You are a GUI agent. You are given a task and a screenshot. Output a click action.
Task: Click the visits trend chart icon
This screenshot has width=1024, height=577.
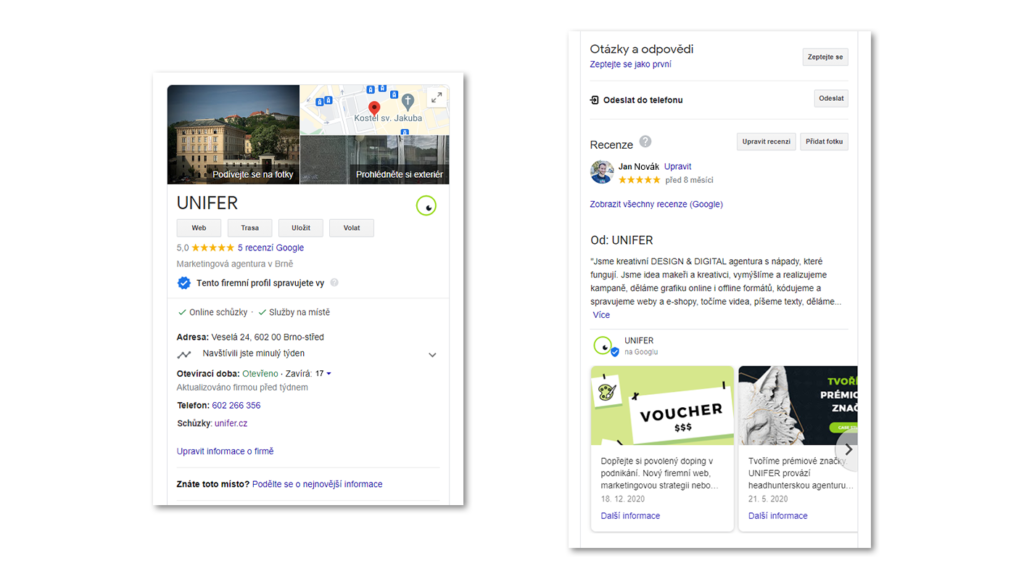click(184, 354)
